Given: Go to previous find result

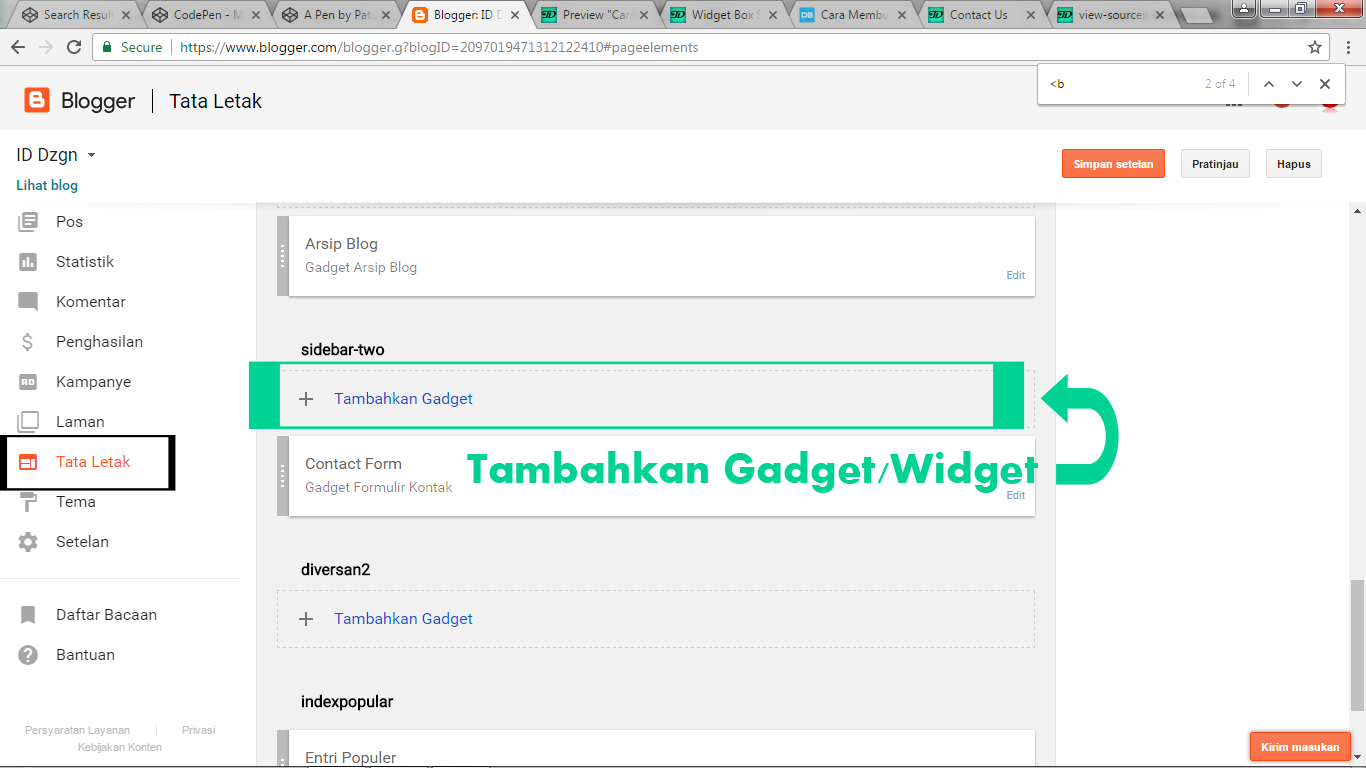Looking at the screenshot, I should tap(1269, 84).
